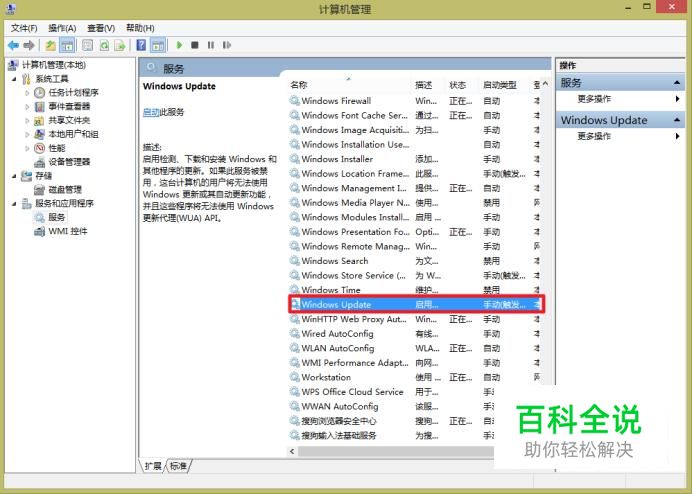Click the horizontal scrollbar left arrow
This screenshot has height=494, width=692.
pyautogui.click(x=292, y=451)
